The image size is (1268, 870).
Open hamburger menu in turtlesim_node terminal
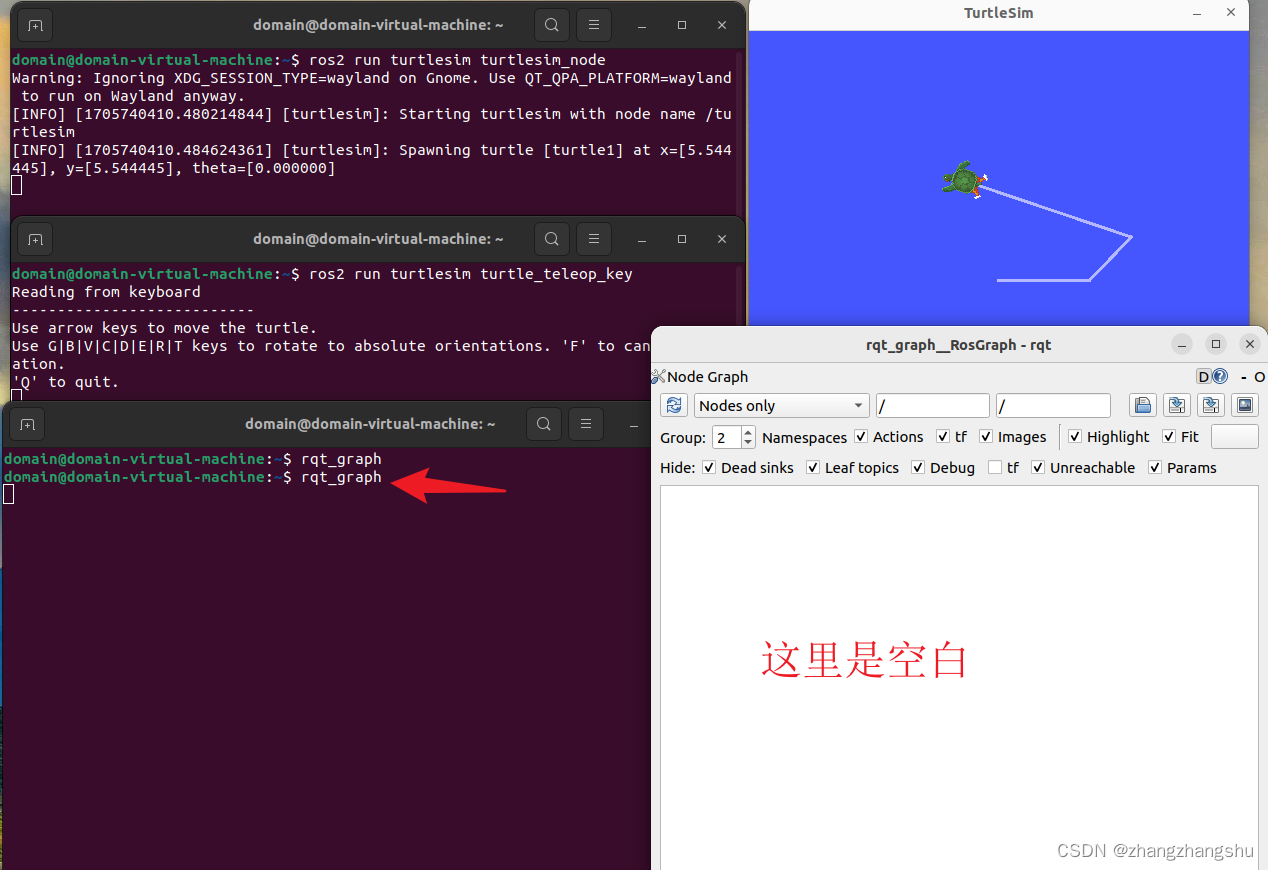594,24
